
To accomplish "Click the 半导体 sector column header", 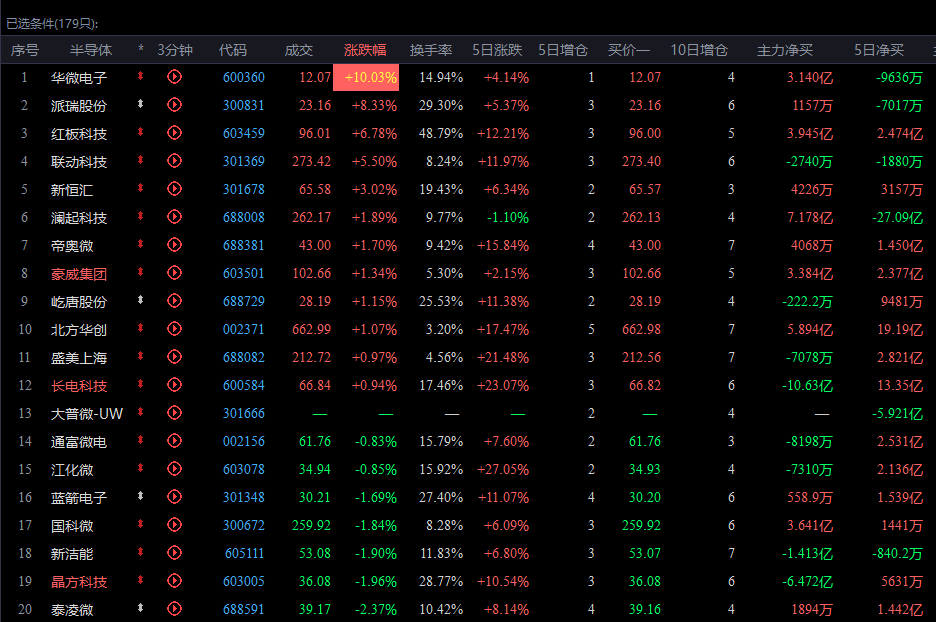I will pyautogui.click(x=91, y=50).
